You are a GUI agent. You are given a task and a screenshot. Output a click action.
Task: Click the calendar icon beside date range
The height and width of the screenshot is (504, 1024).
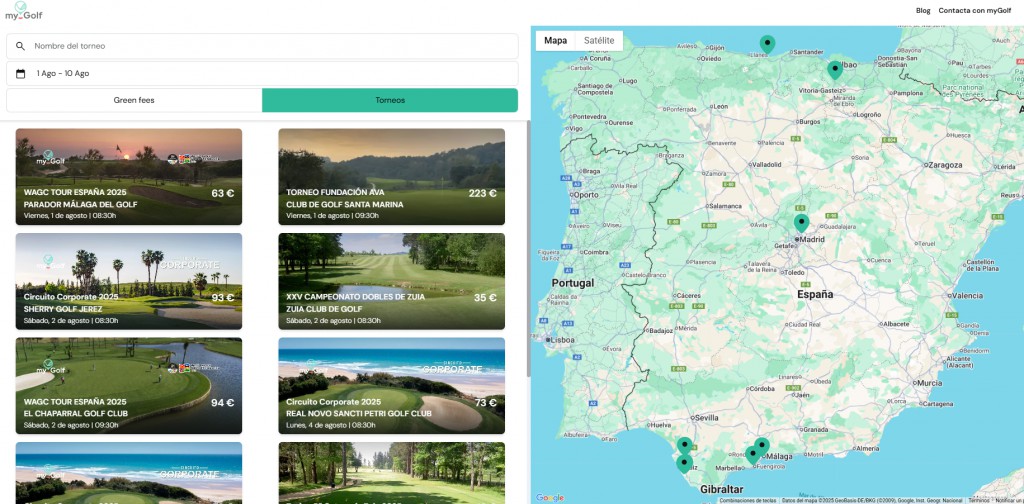click(x=20, y=74)
